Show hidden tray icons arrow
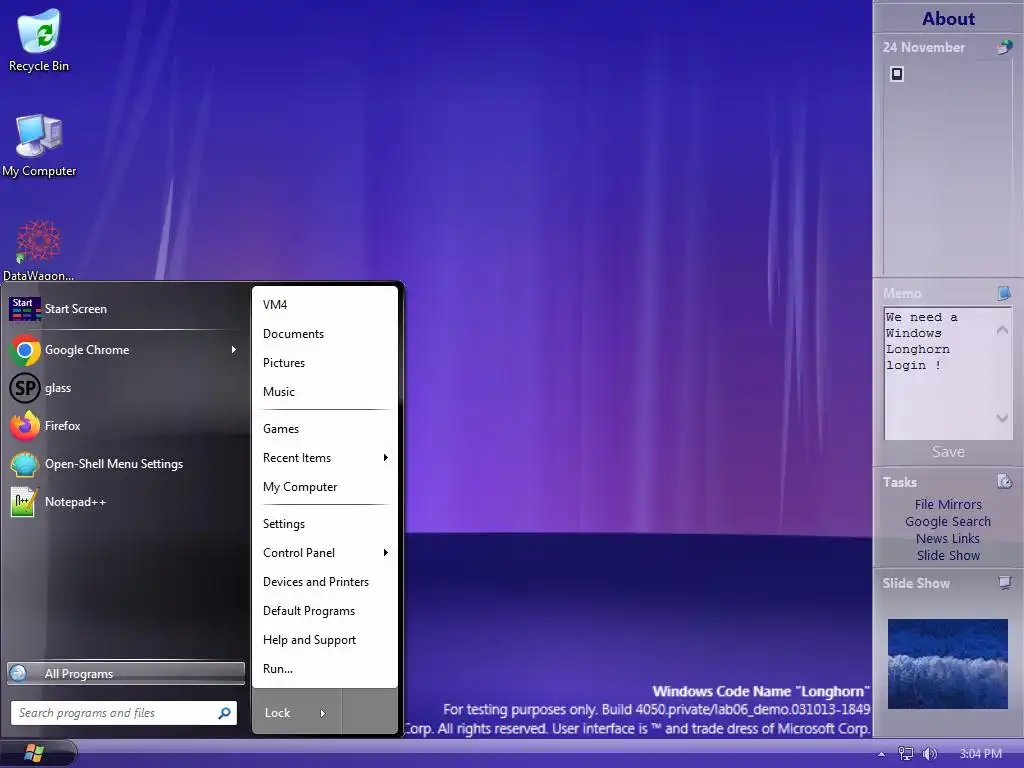 tap(882, 754)
